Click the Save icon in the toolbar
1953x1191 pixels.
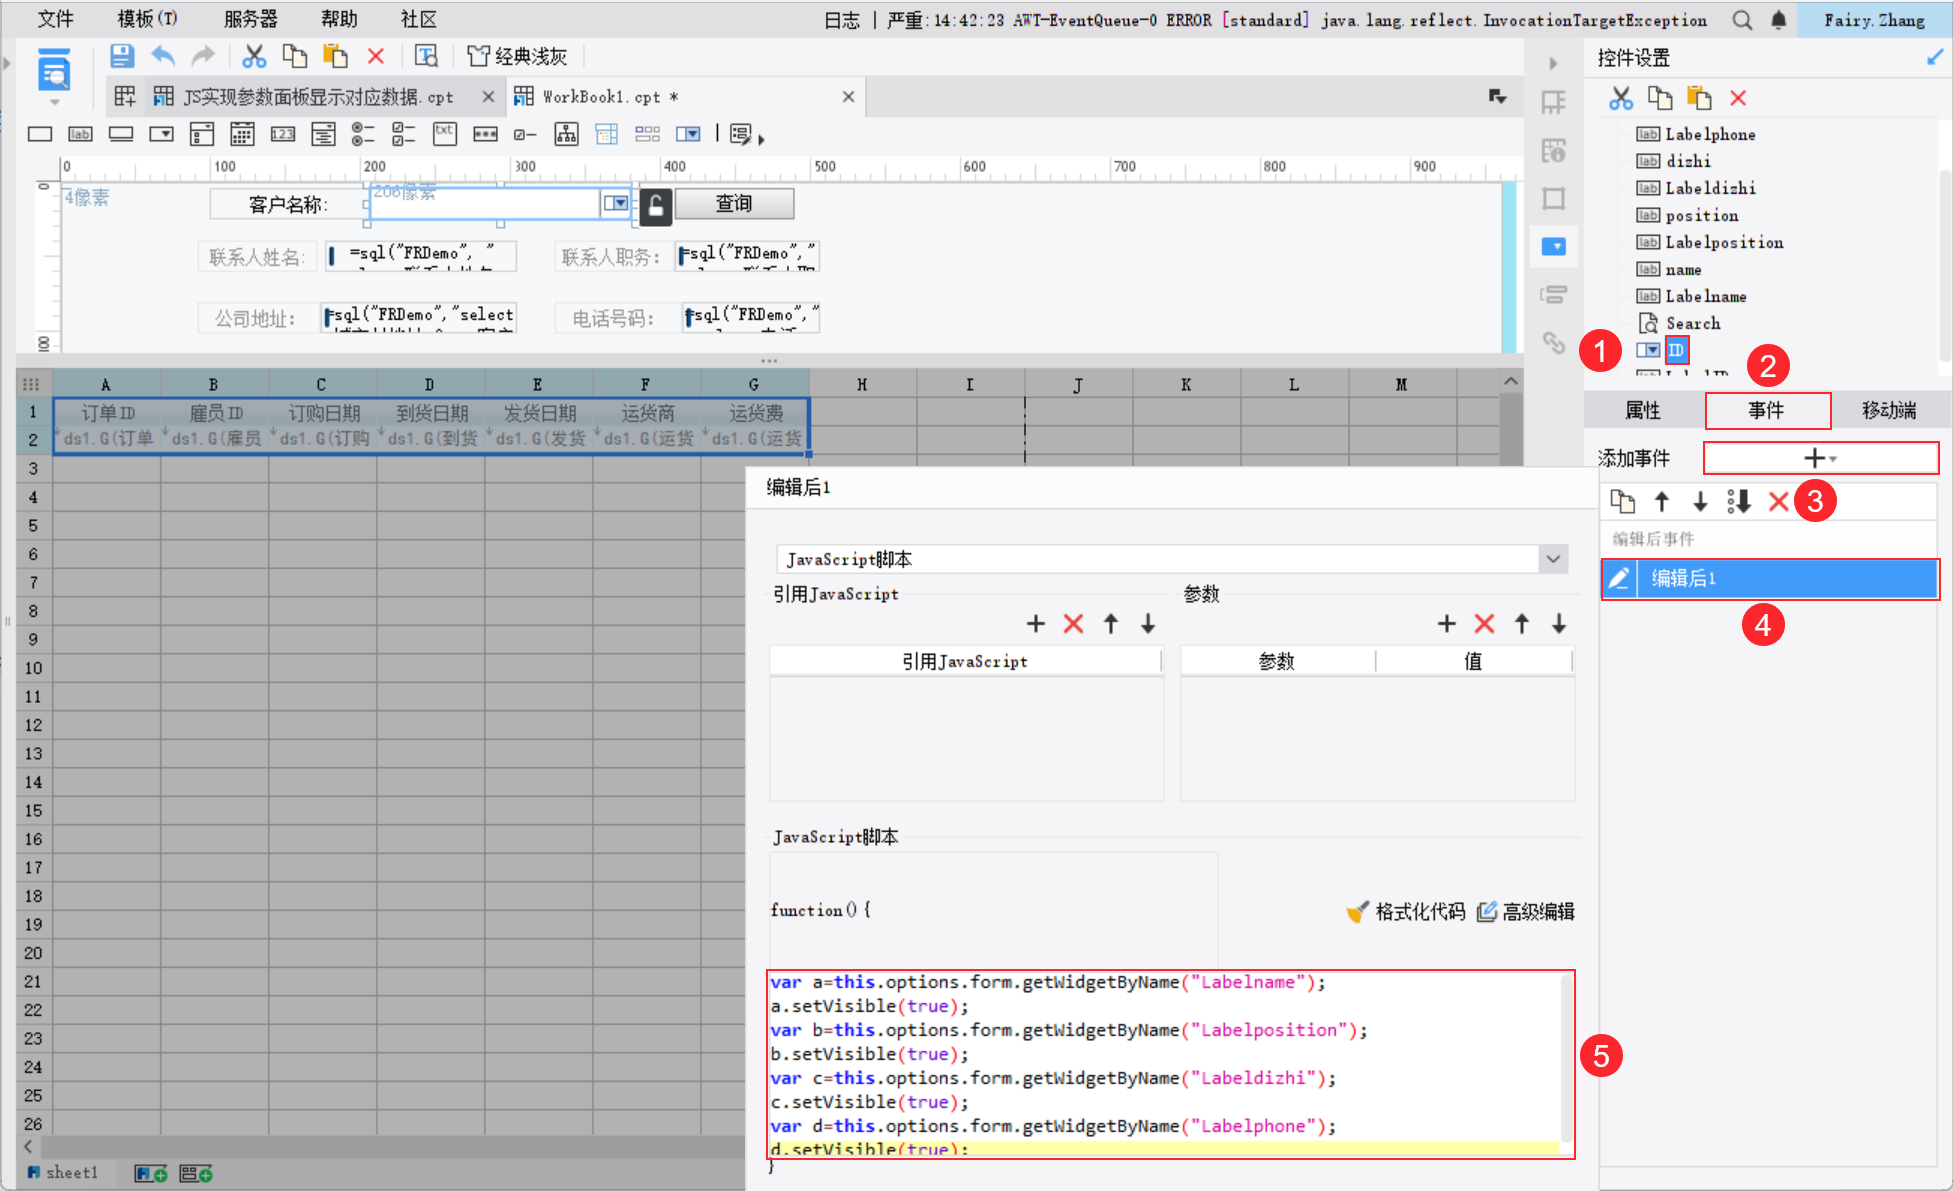click(122, 57)
